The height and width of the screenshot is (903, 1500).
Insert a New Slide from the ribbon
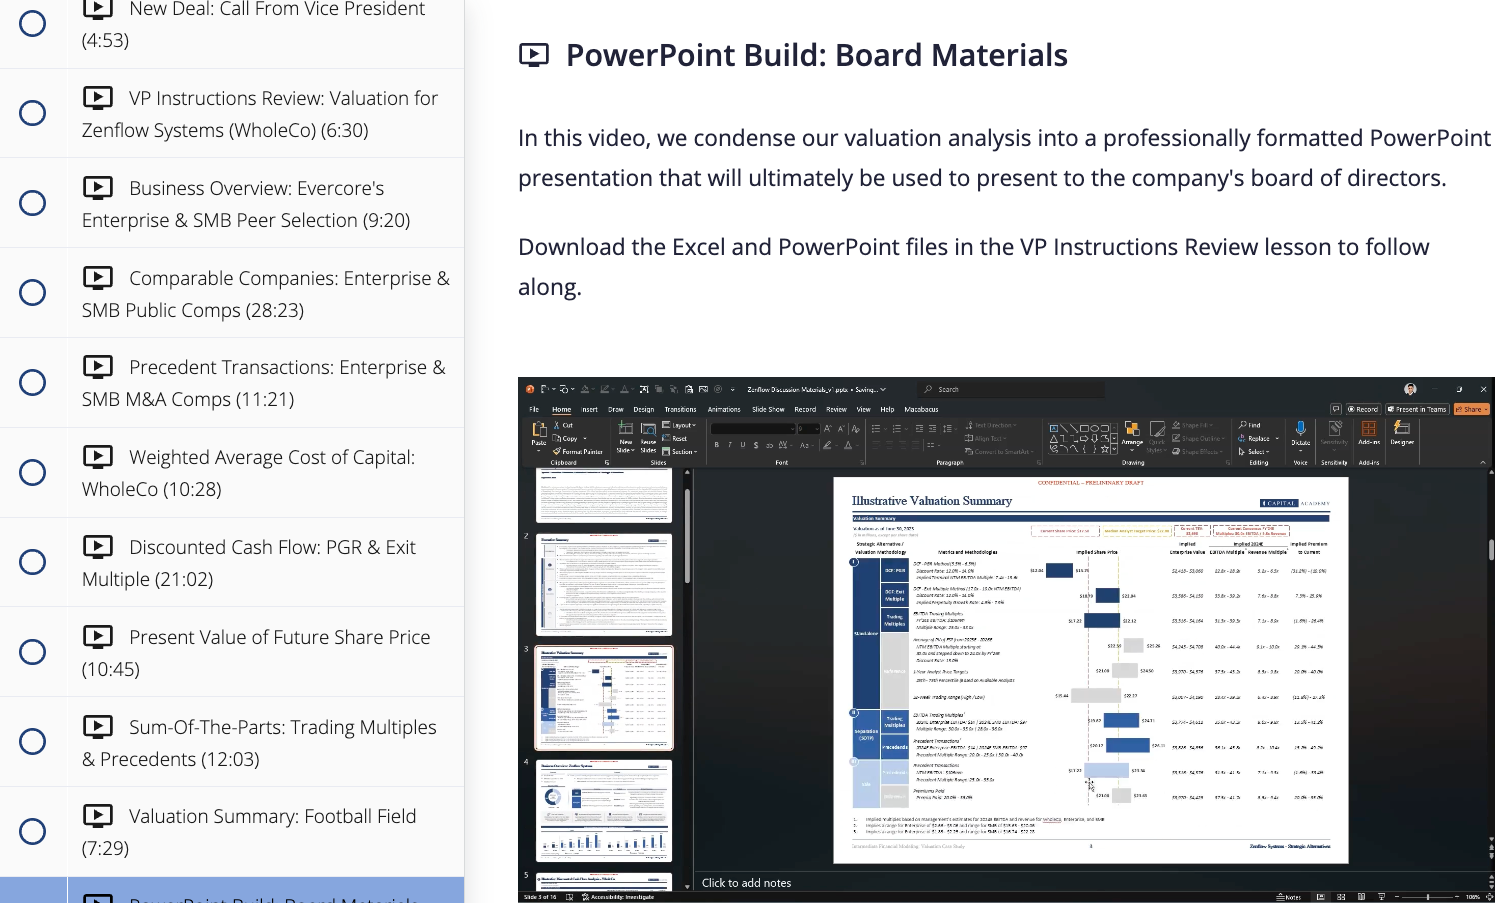[x=626, y=436]
